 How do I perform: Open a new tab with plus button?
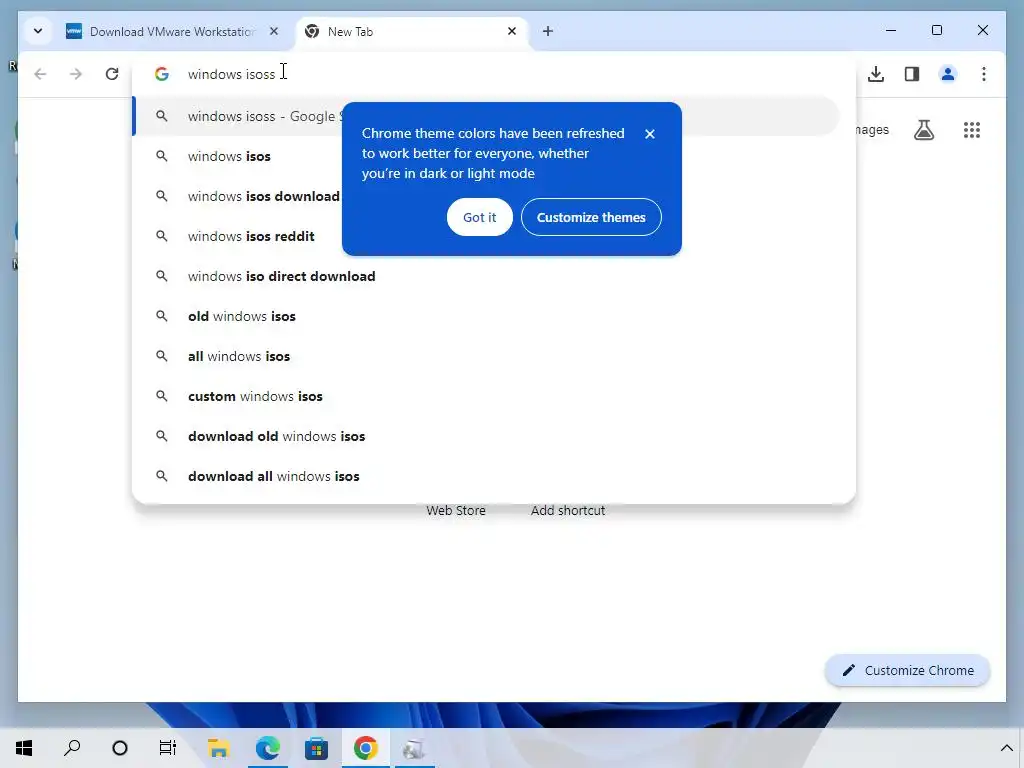click(548, 31)
